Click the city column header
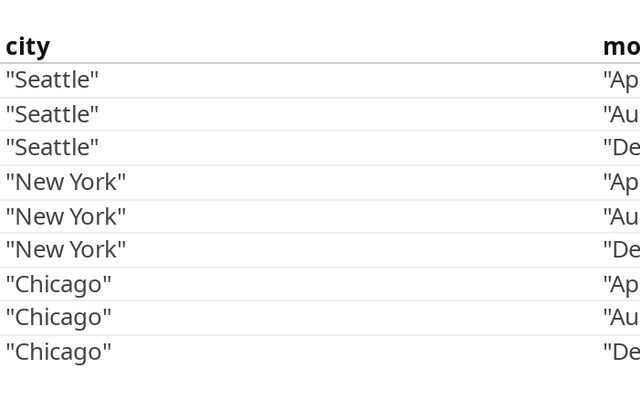The height and width of the screenshot is (400, 640). pyautogui.click(x=28, y=46)
